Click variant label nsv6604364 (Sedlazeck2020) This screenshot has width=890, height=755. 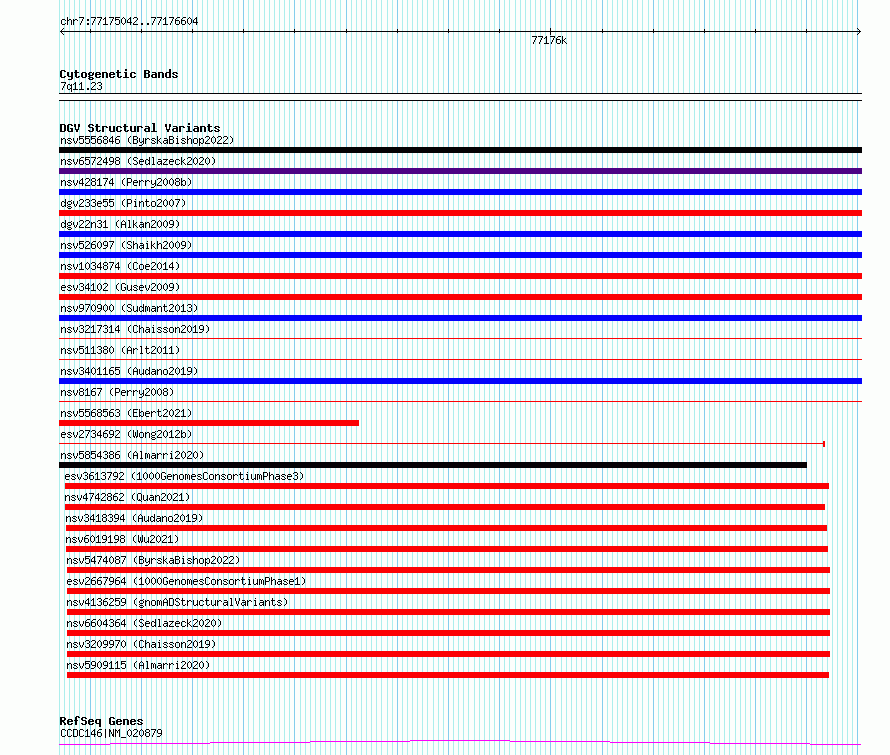(144, 623)
